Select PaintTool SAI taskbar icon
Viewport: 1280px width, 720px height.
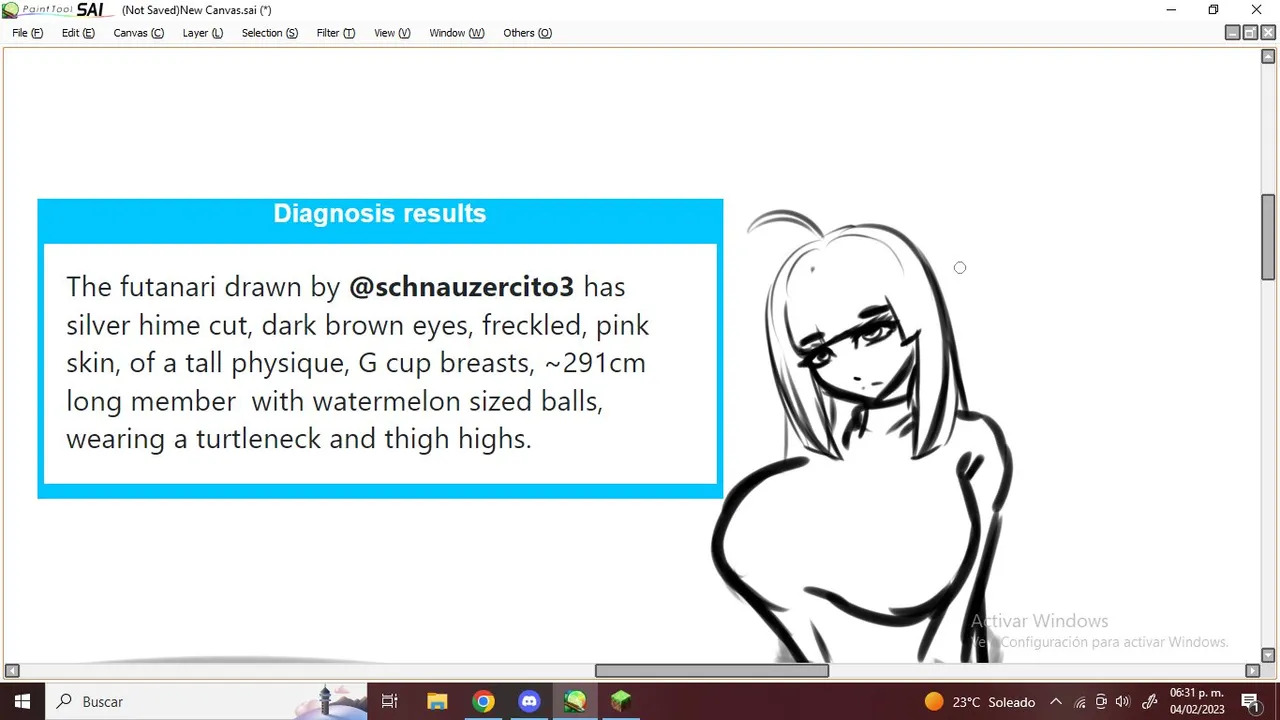coord(575,701)
